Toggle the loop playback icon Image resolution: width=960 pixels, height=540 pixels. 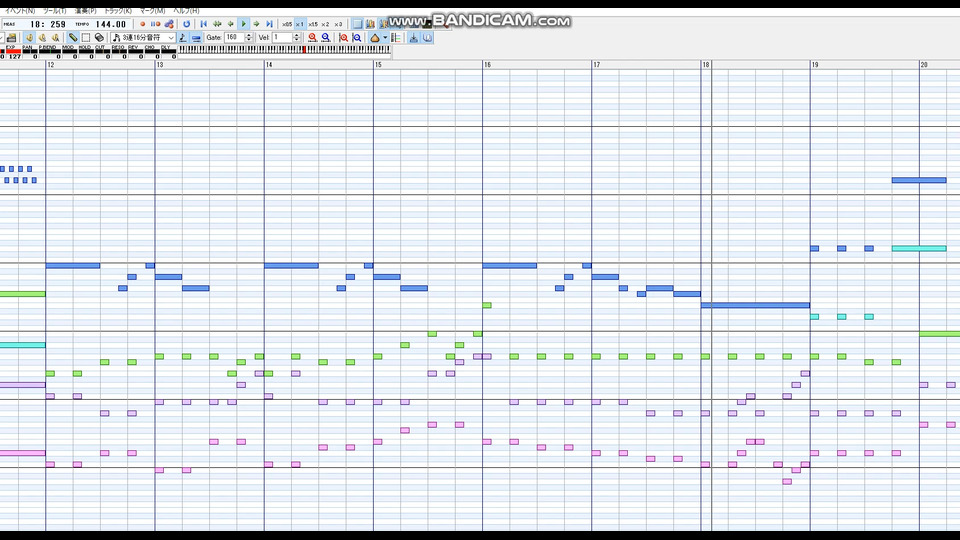(x=186, y=24)
